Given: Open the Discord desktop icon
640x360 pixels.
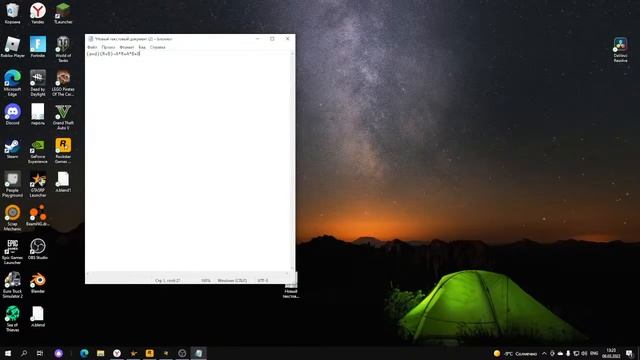Looking at the screenshot, I should click(x=12, y=114).
